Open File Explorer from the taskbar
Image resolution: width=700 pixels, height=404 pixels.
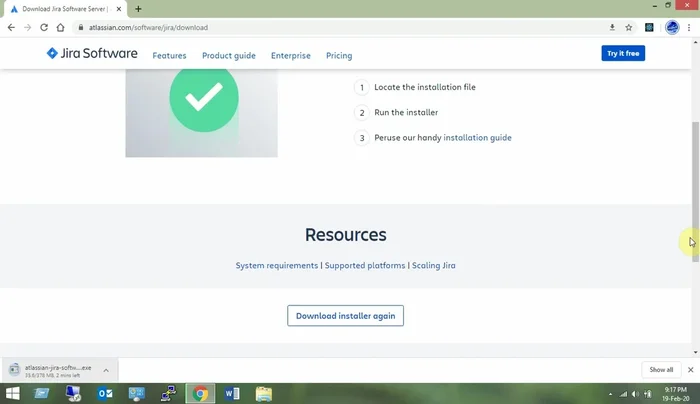[264, 394]
